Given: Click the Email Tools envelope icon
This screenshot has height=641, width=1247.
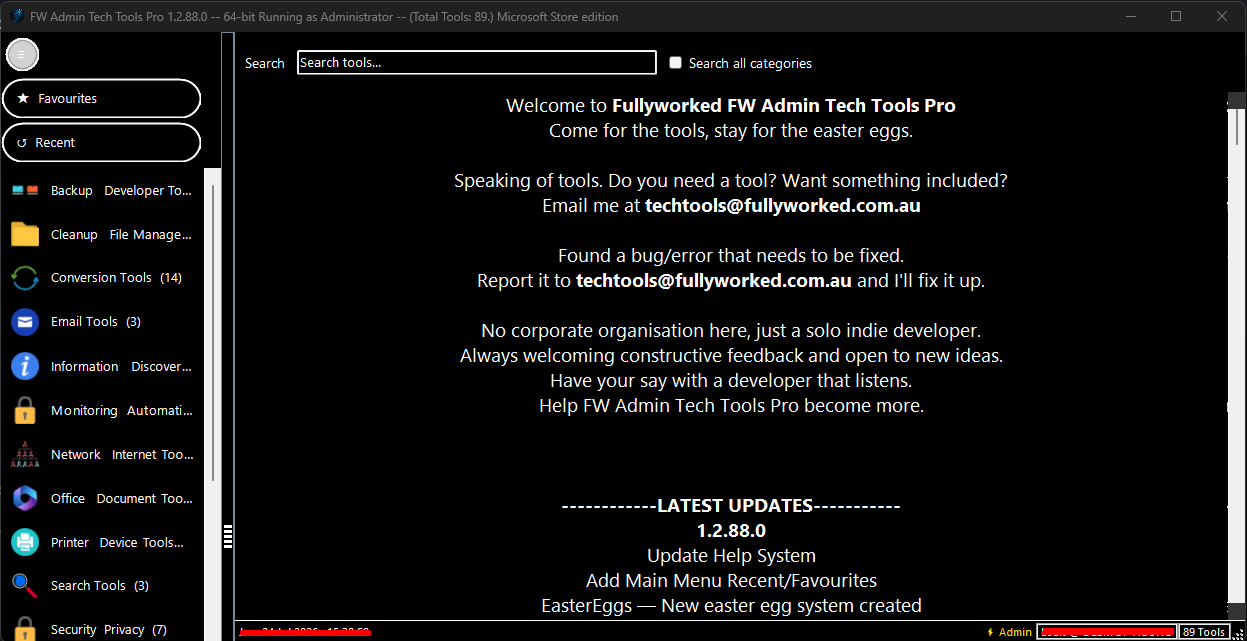Looking at the screenshot, I should click(x=25, y=322).
